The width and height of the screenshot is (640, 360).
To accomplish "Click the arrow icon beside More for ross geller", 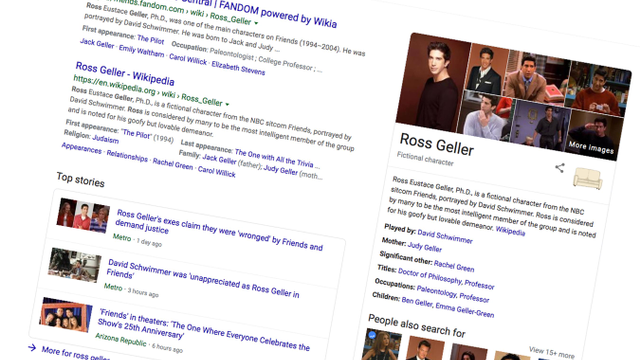I will click(32, 347).
